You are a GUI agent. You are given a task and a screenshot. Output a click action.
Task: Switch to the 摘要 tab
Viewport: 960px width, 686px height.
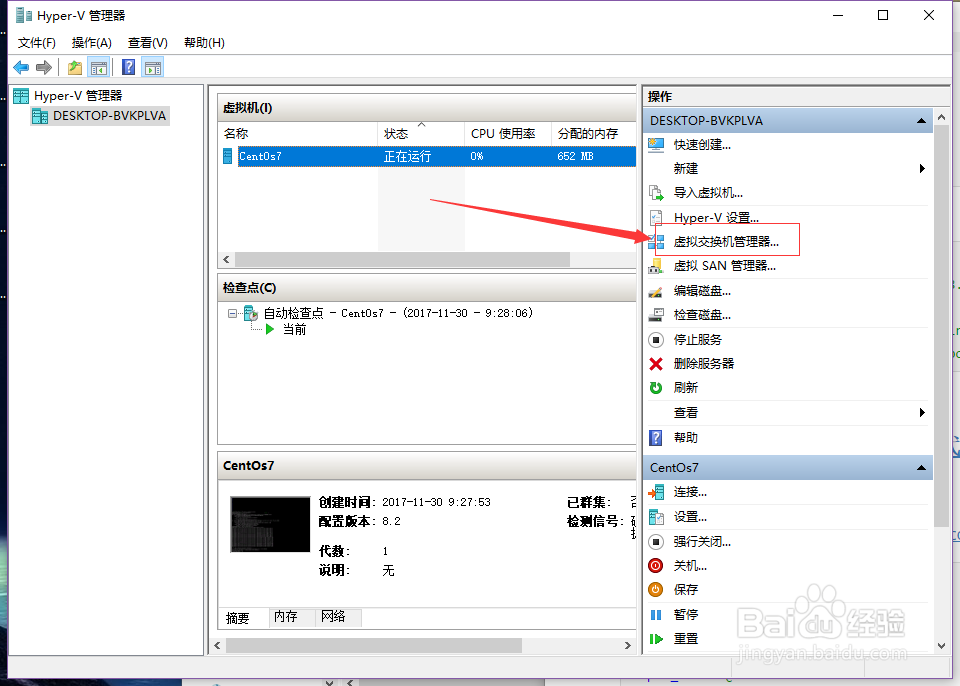(238, 618)
